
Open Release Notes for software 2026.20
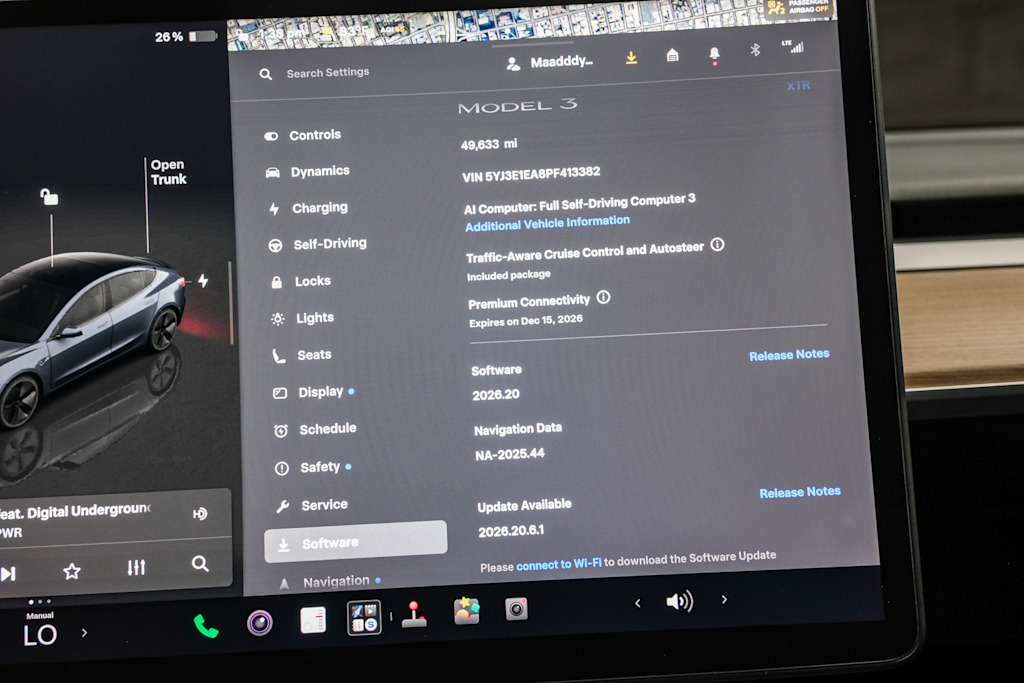click(x=789, y=355)
